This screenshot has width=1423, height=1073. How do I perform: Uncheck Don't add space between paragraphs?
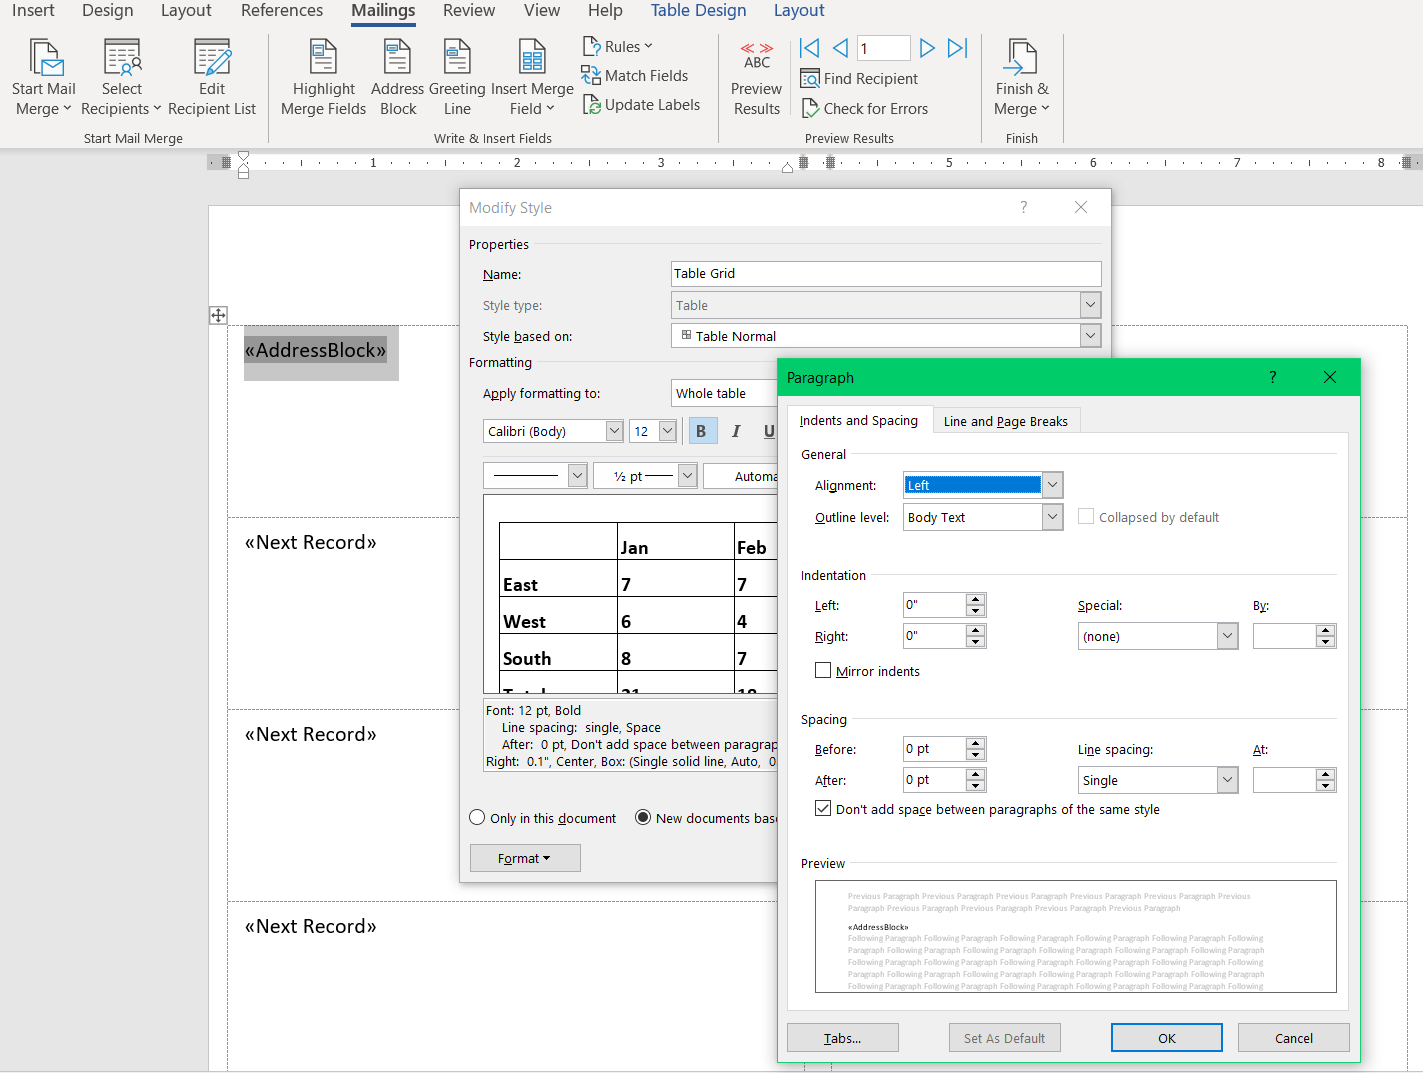[823, 809]
